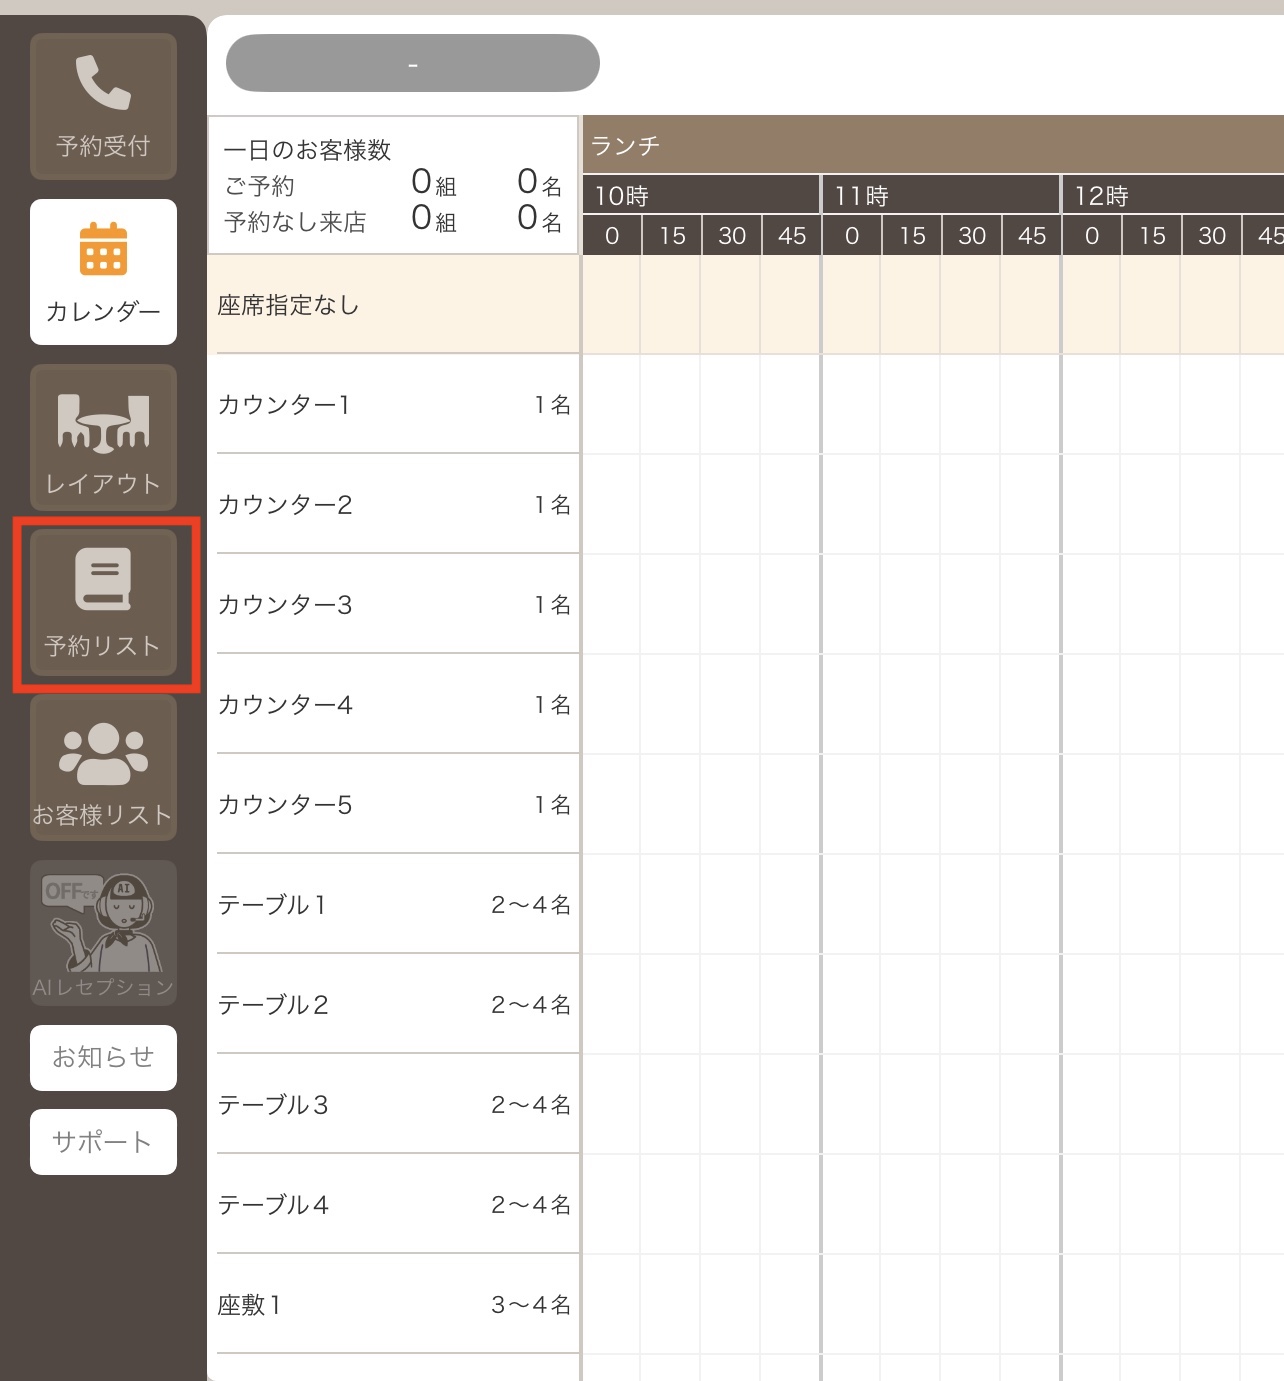1284x1381 pixels.
Task: Click カウンター2 slot at 10:30
Action: [731, 505]
